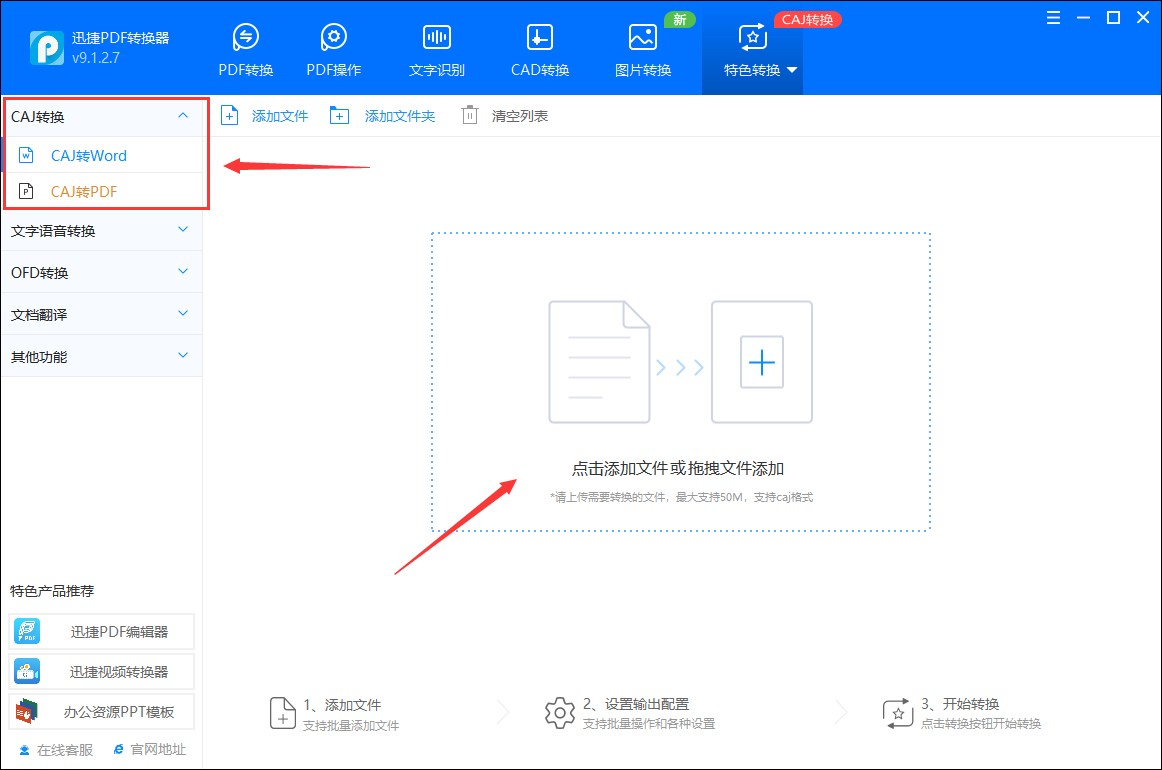Click the step 3 开始转换 convert icon
This screenshot has height=770, width=1162.
point(897,713)
